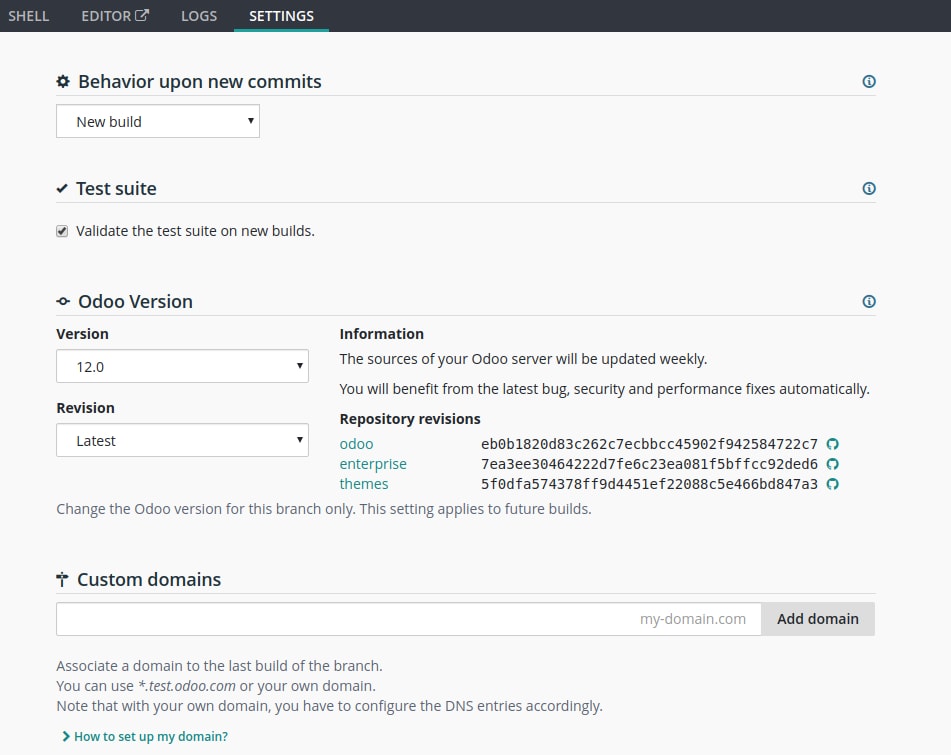Open GitHub icon next to odoo revision hash
Screen dimensions: 951x755
point(832,444)
